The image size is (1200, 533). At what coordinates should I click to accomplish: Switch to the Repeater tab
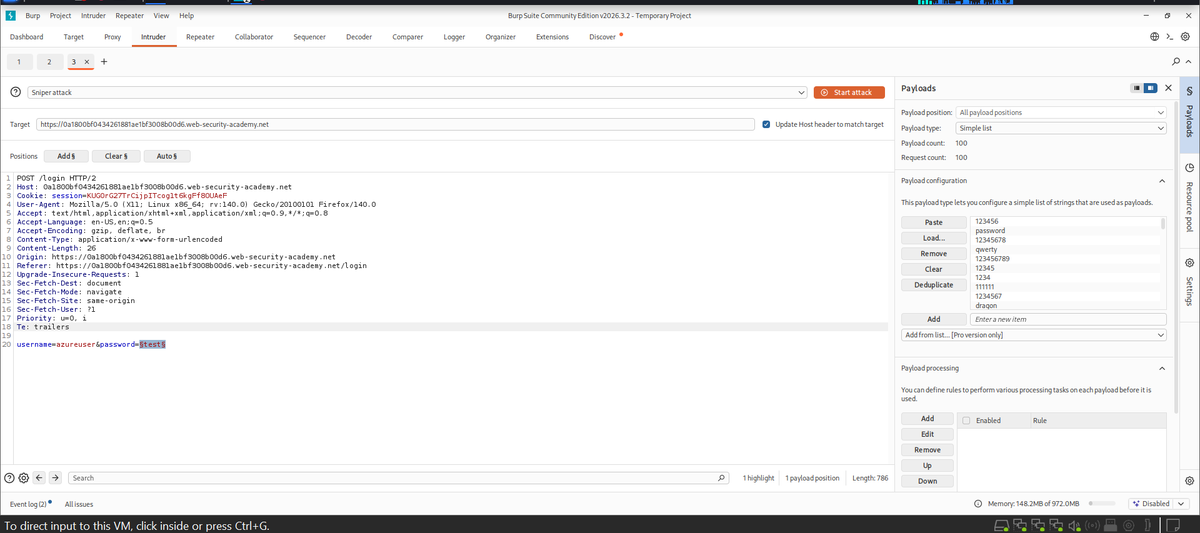pos(201,37)
